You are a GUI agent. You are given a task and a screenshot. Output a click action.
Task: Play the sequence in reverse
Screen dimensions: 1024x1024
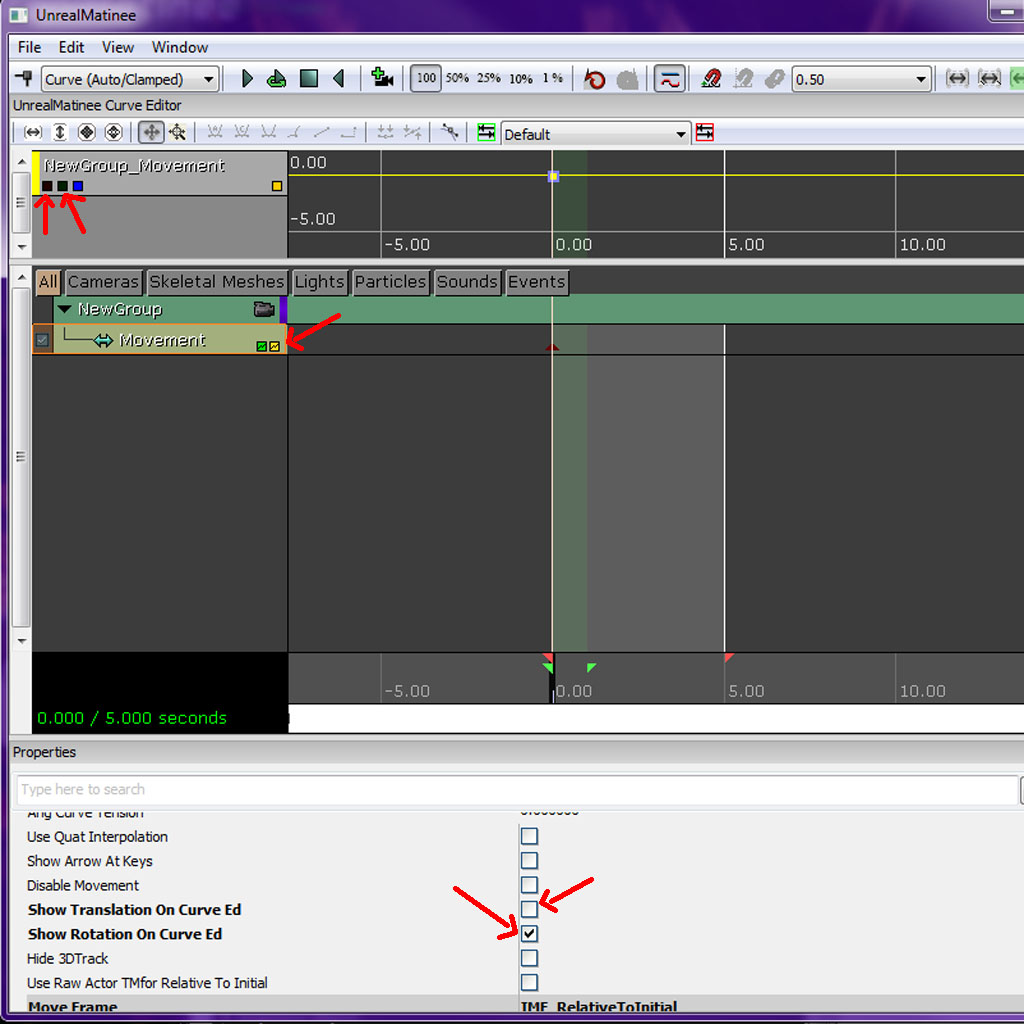pos(338,78)
